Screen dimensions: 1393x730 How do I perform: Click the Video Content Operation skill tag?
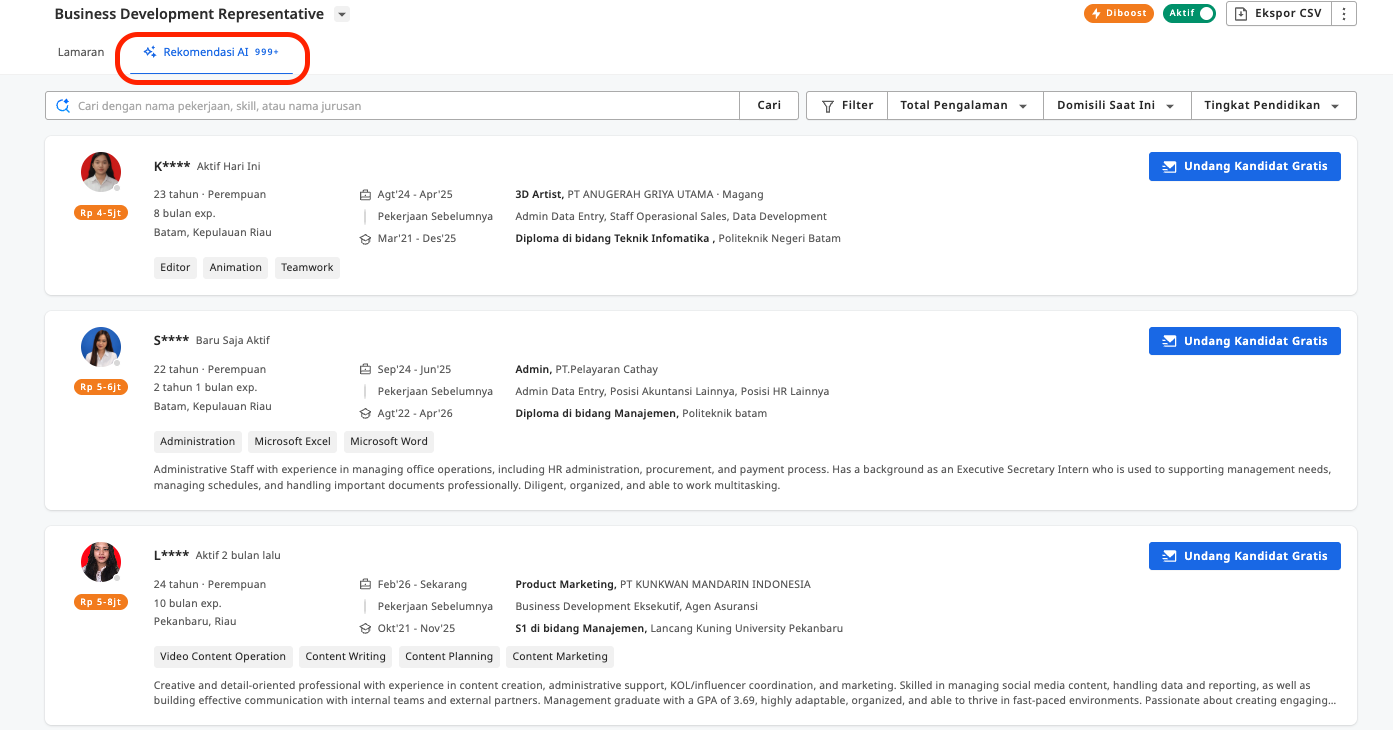pyautogui.click(x=223, y=657)
